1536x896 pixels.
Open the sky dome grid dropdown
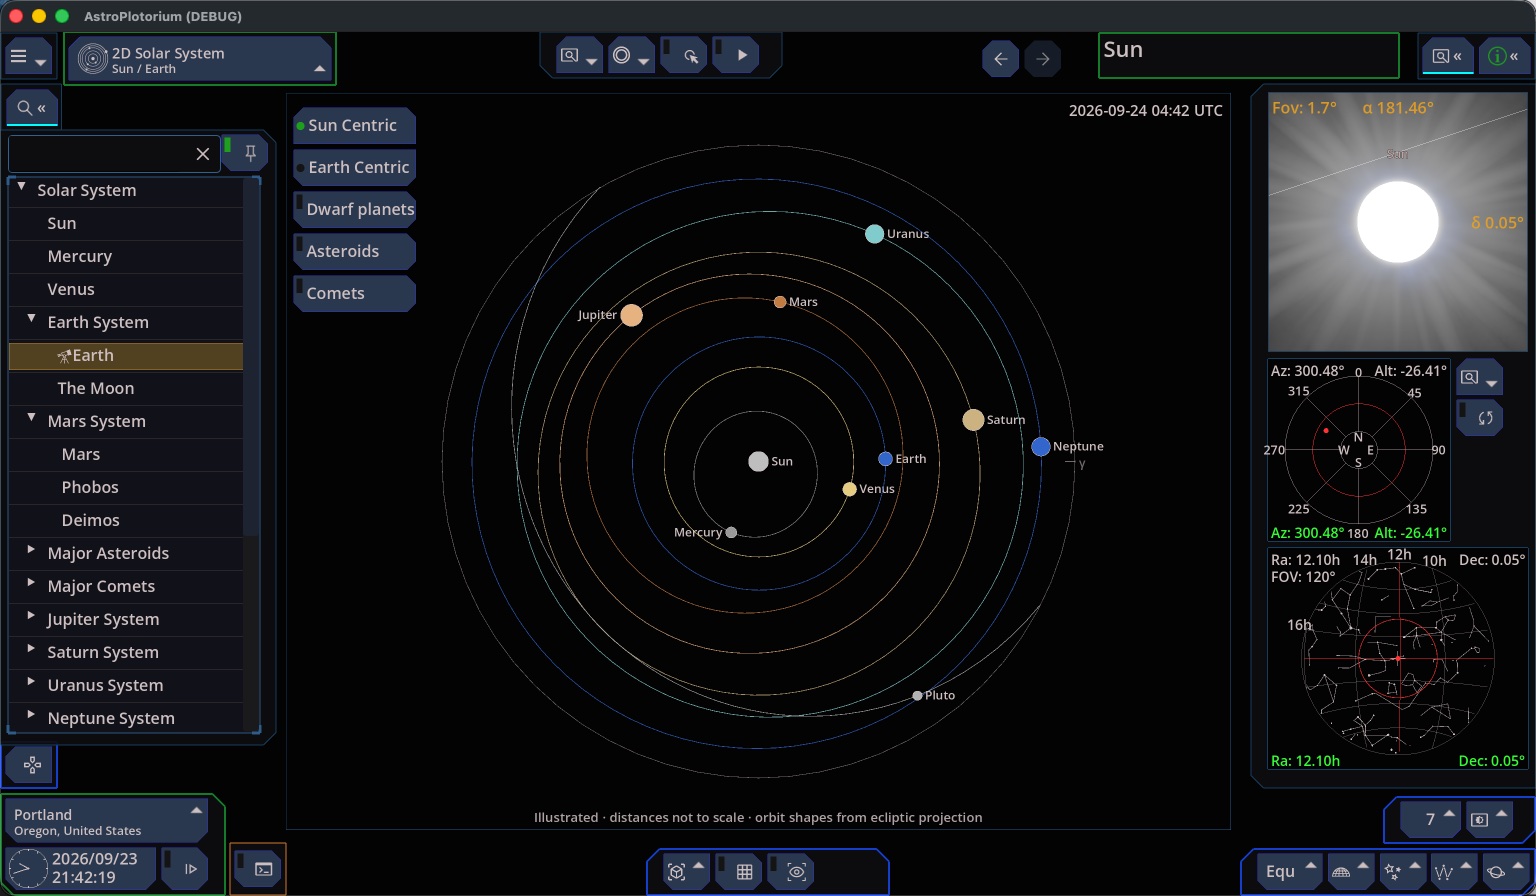point(1350,871)
